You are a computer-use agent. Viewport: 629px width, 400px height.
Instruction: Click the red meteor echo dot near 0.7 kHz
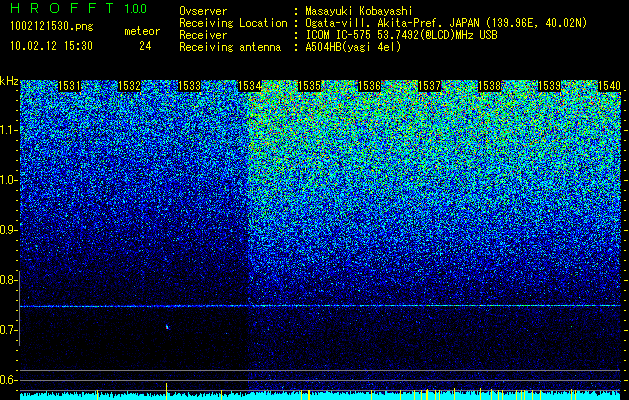(x=167, y=327)
